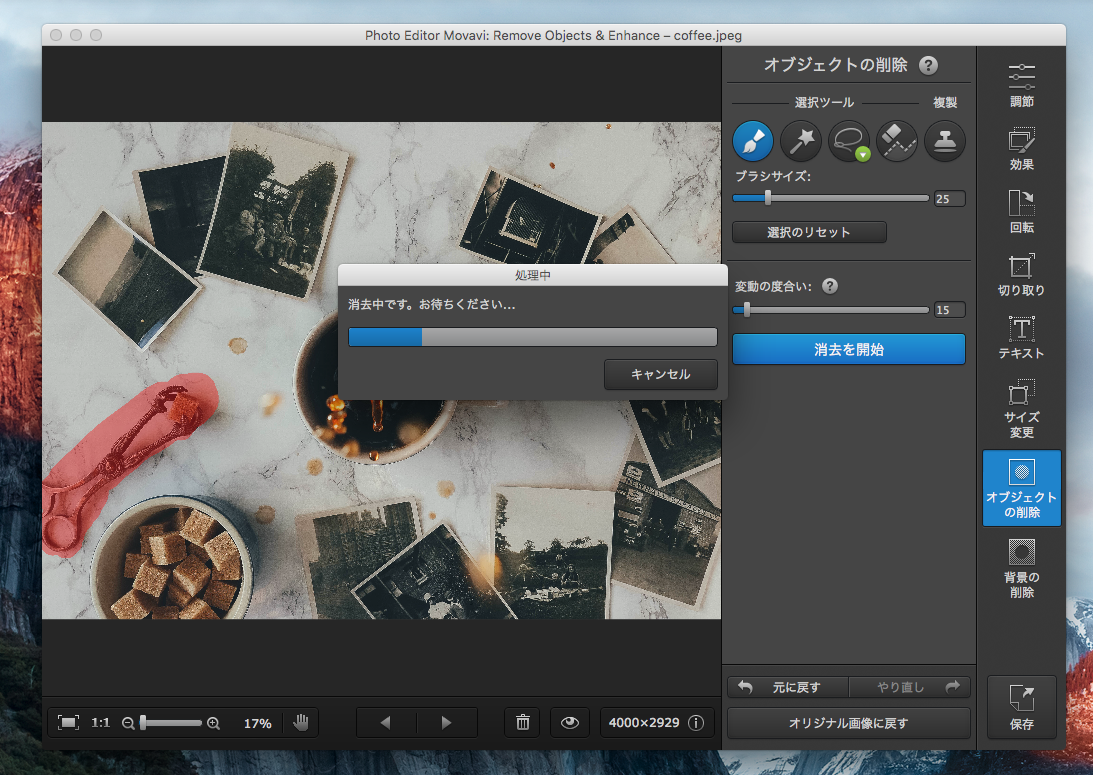Select the Brush selection tool
This screenshot has height=775, width=1093.
click(x=753, y=142)
